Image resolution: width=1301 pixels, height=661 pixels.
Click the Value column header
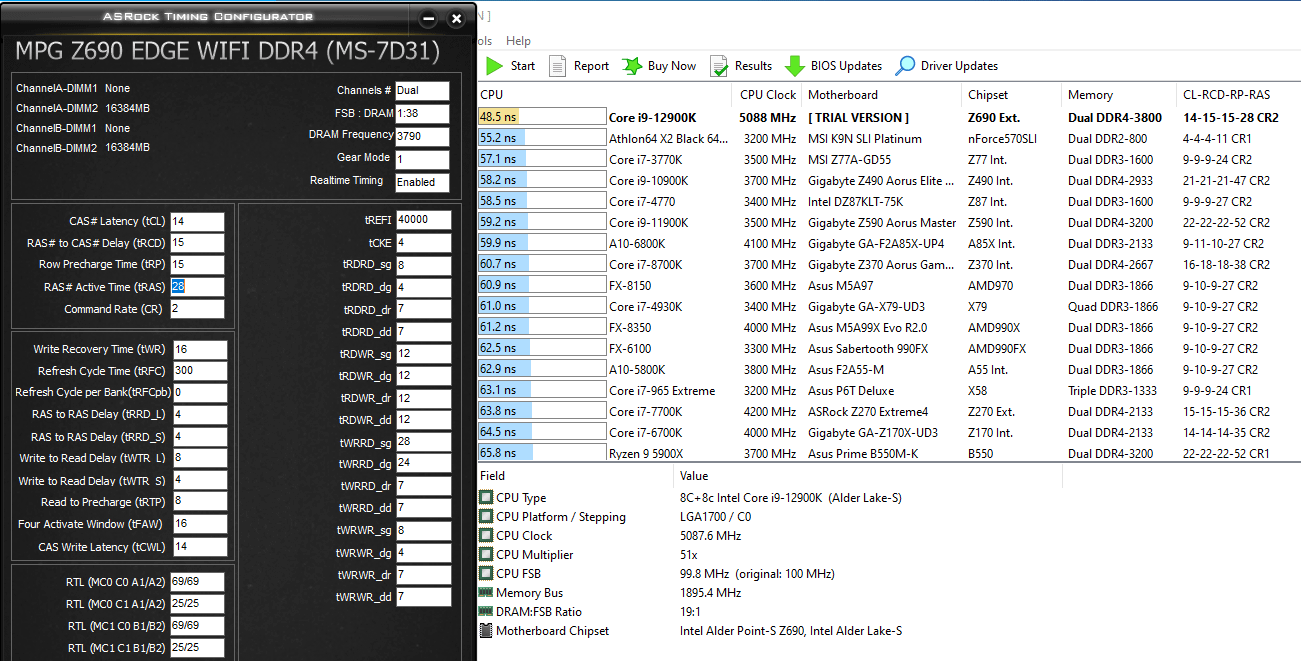[x=868, y=476]
